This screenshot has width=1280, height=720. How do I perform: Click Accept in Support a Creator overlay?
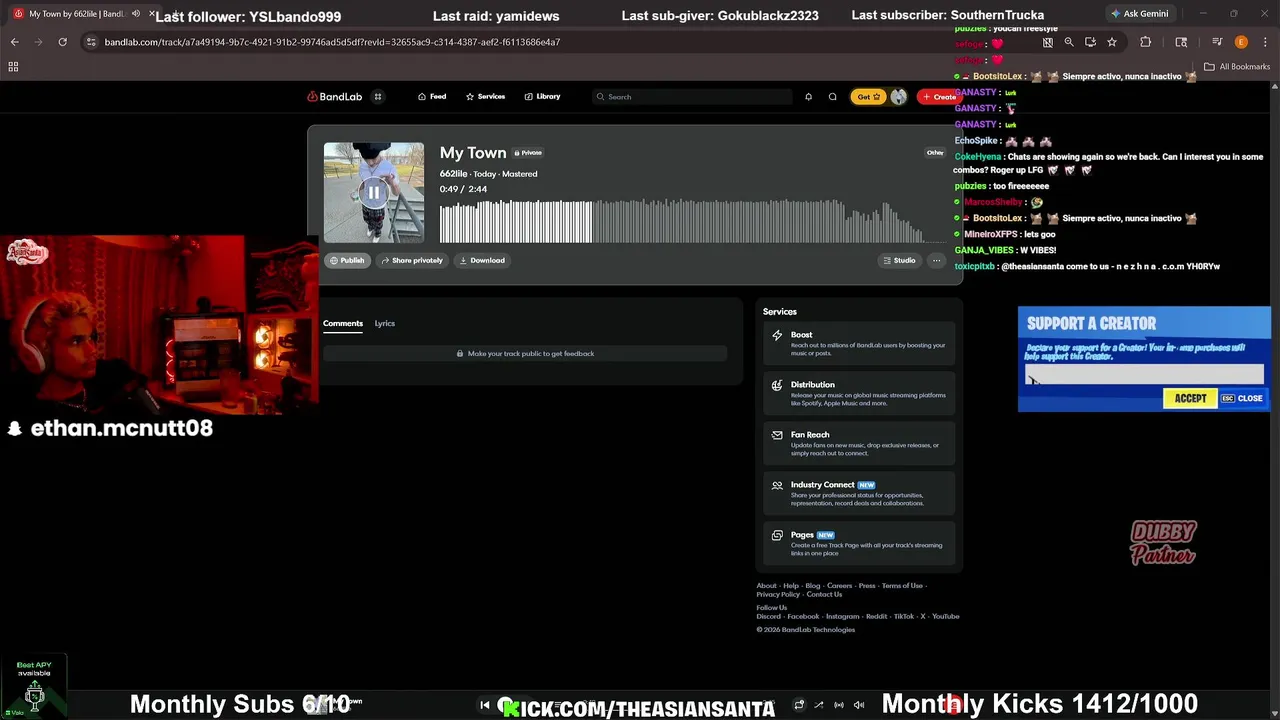1190,398
